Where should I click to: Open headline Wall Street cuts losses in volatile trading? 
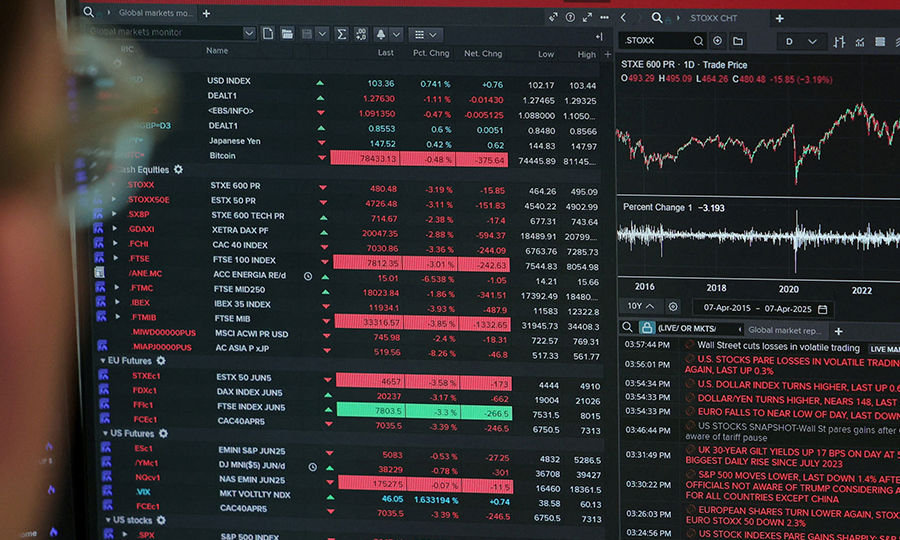tap(778, 347)
